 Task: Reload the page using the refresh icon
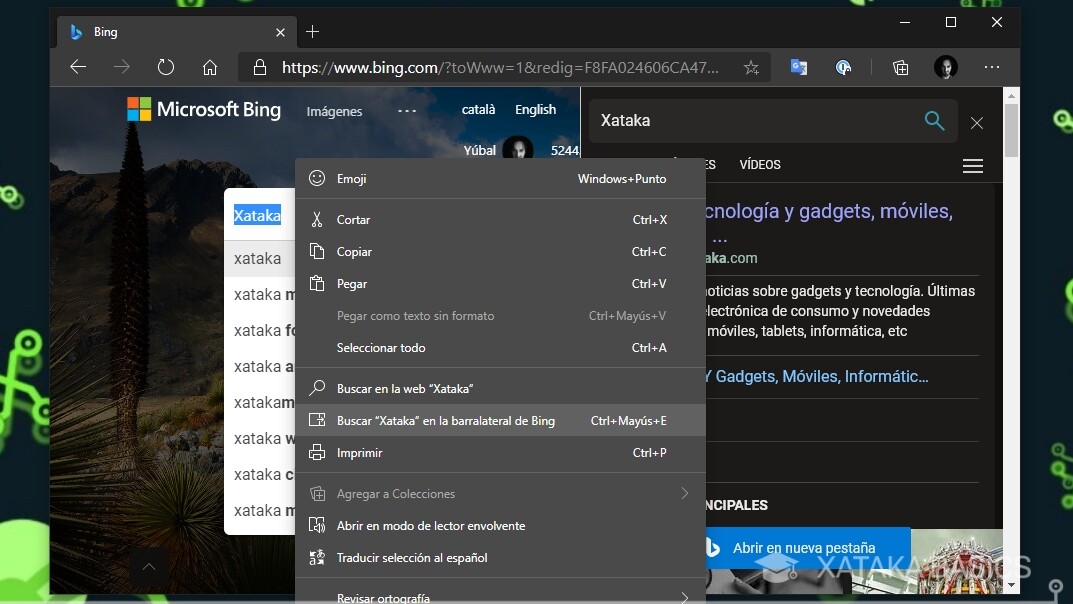165,67
